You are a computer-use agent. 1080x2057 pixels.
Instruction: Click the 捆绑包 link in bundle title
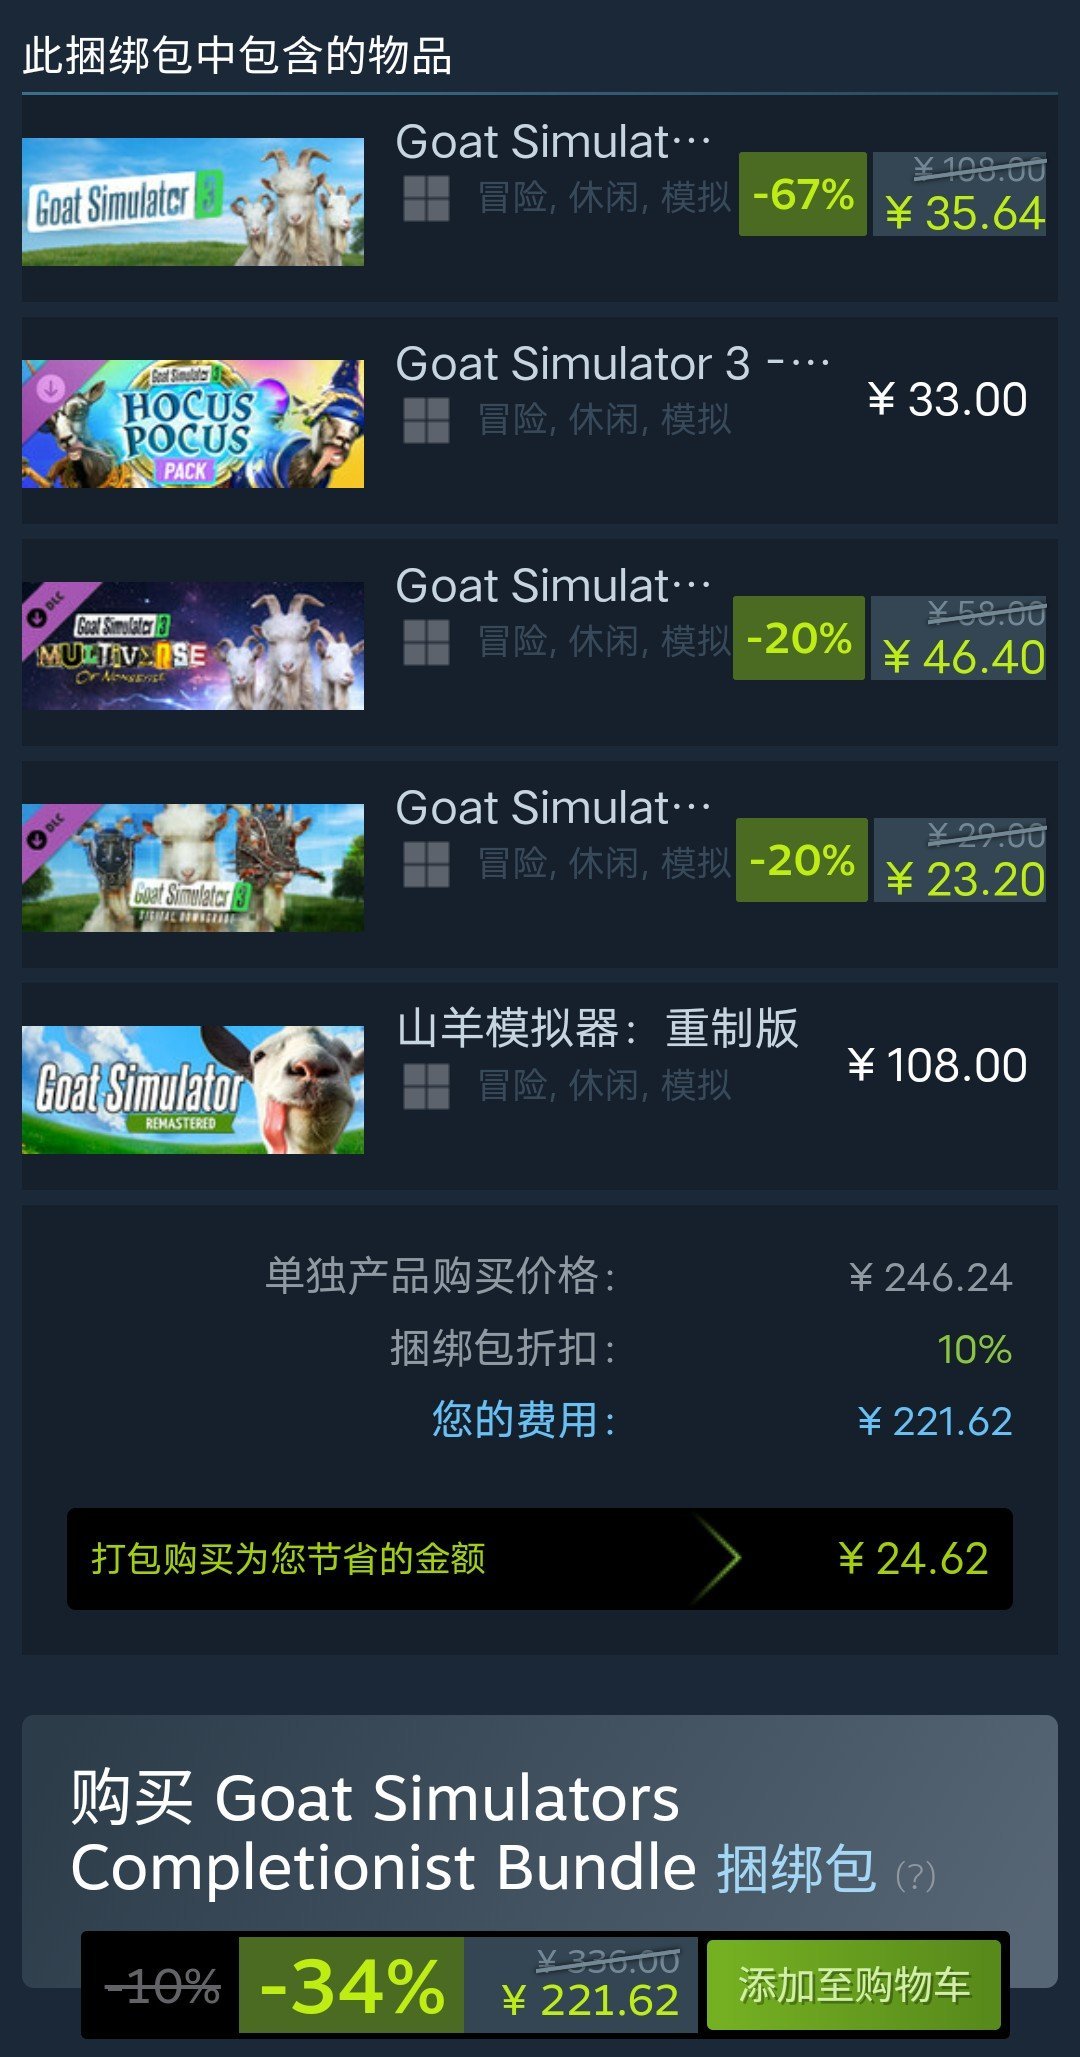pyautogui.click(x=796, y=1868)
